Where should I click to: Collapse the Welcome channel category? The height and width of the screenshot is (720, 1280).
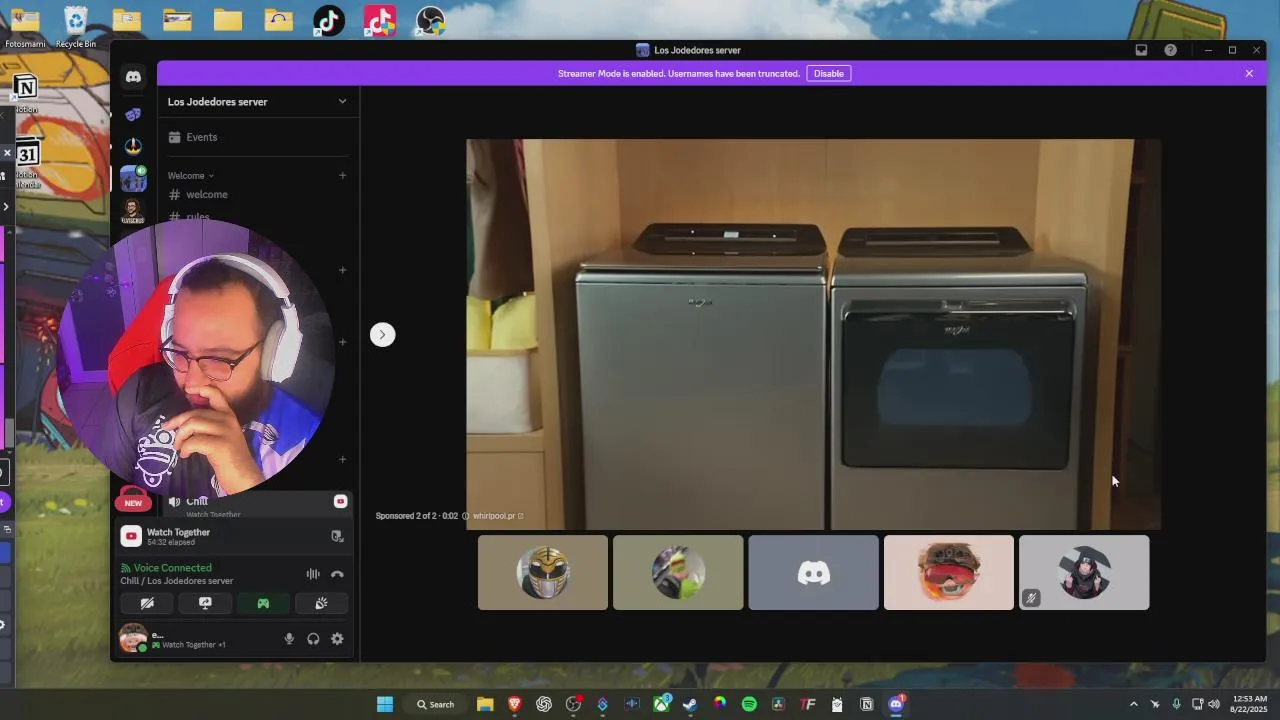click(x=190, y=175)
